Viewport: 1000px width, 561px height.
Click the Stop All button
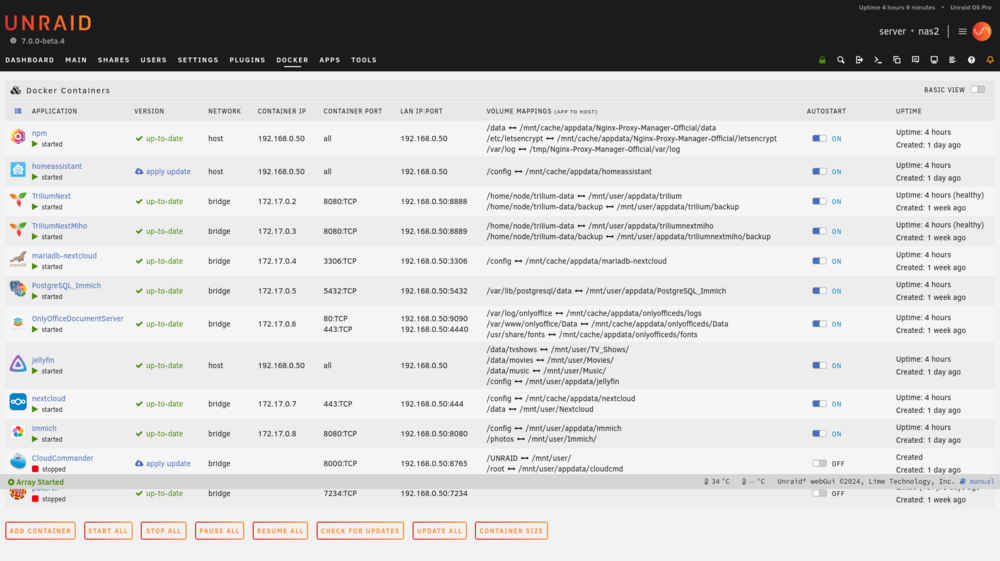pyautogui.click(x=163, y=530)
